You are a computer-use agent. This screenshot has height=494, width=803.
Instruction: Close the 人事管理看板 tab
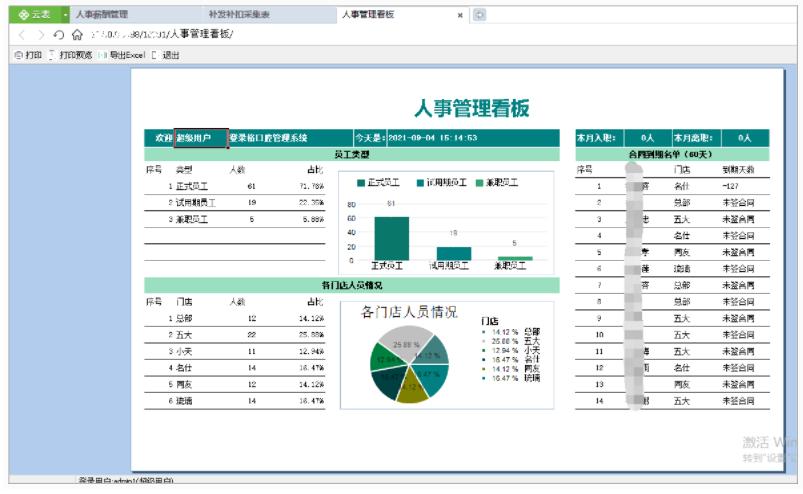point(460,15)
